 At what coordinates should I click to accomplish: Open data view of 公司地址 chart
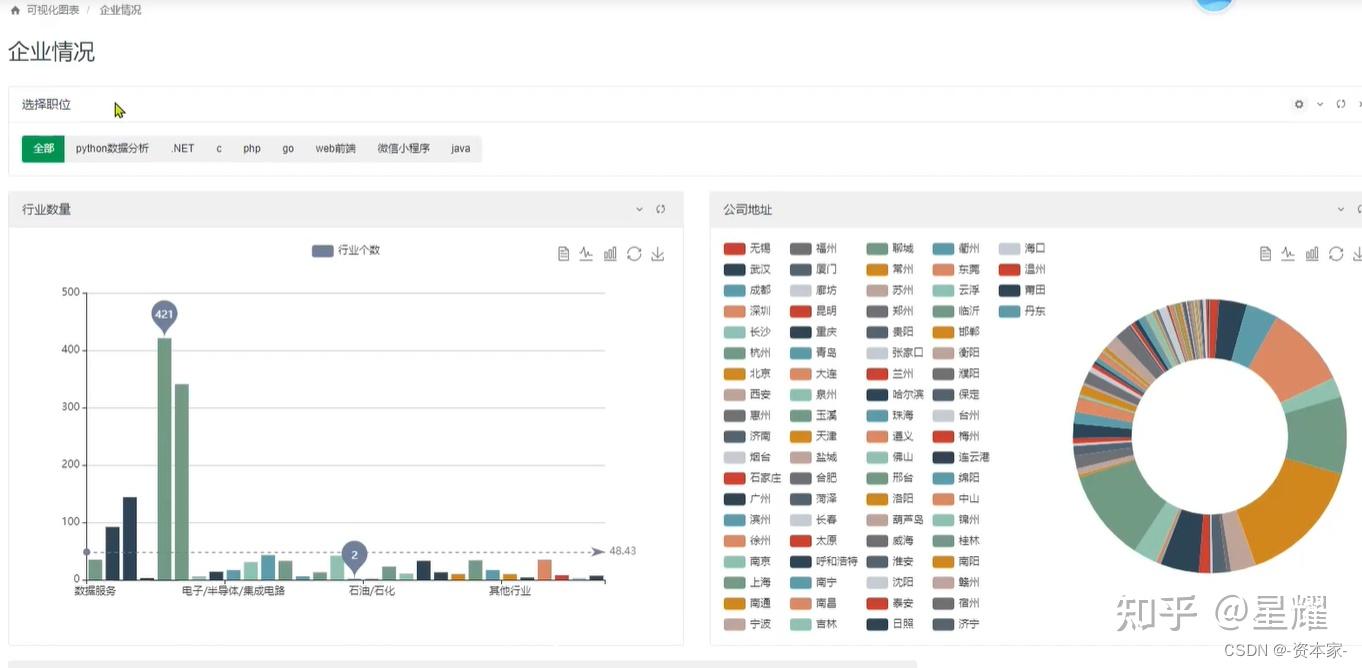click(1265, 254)
